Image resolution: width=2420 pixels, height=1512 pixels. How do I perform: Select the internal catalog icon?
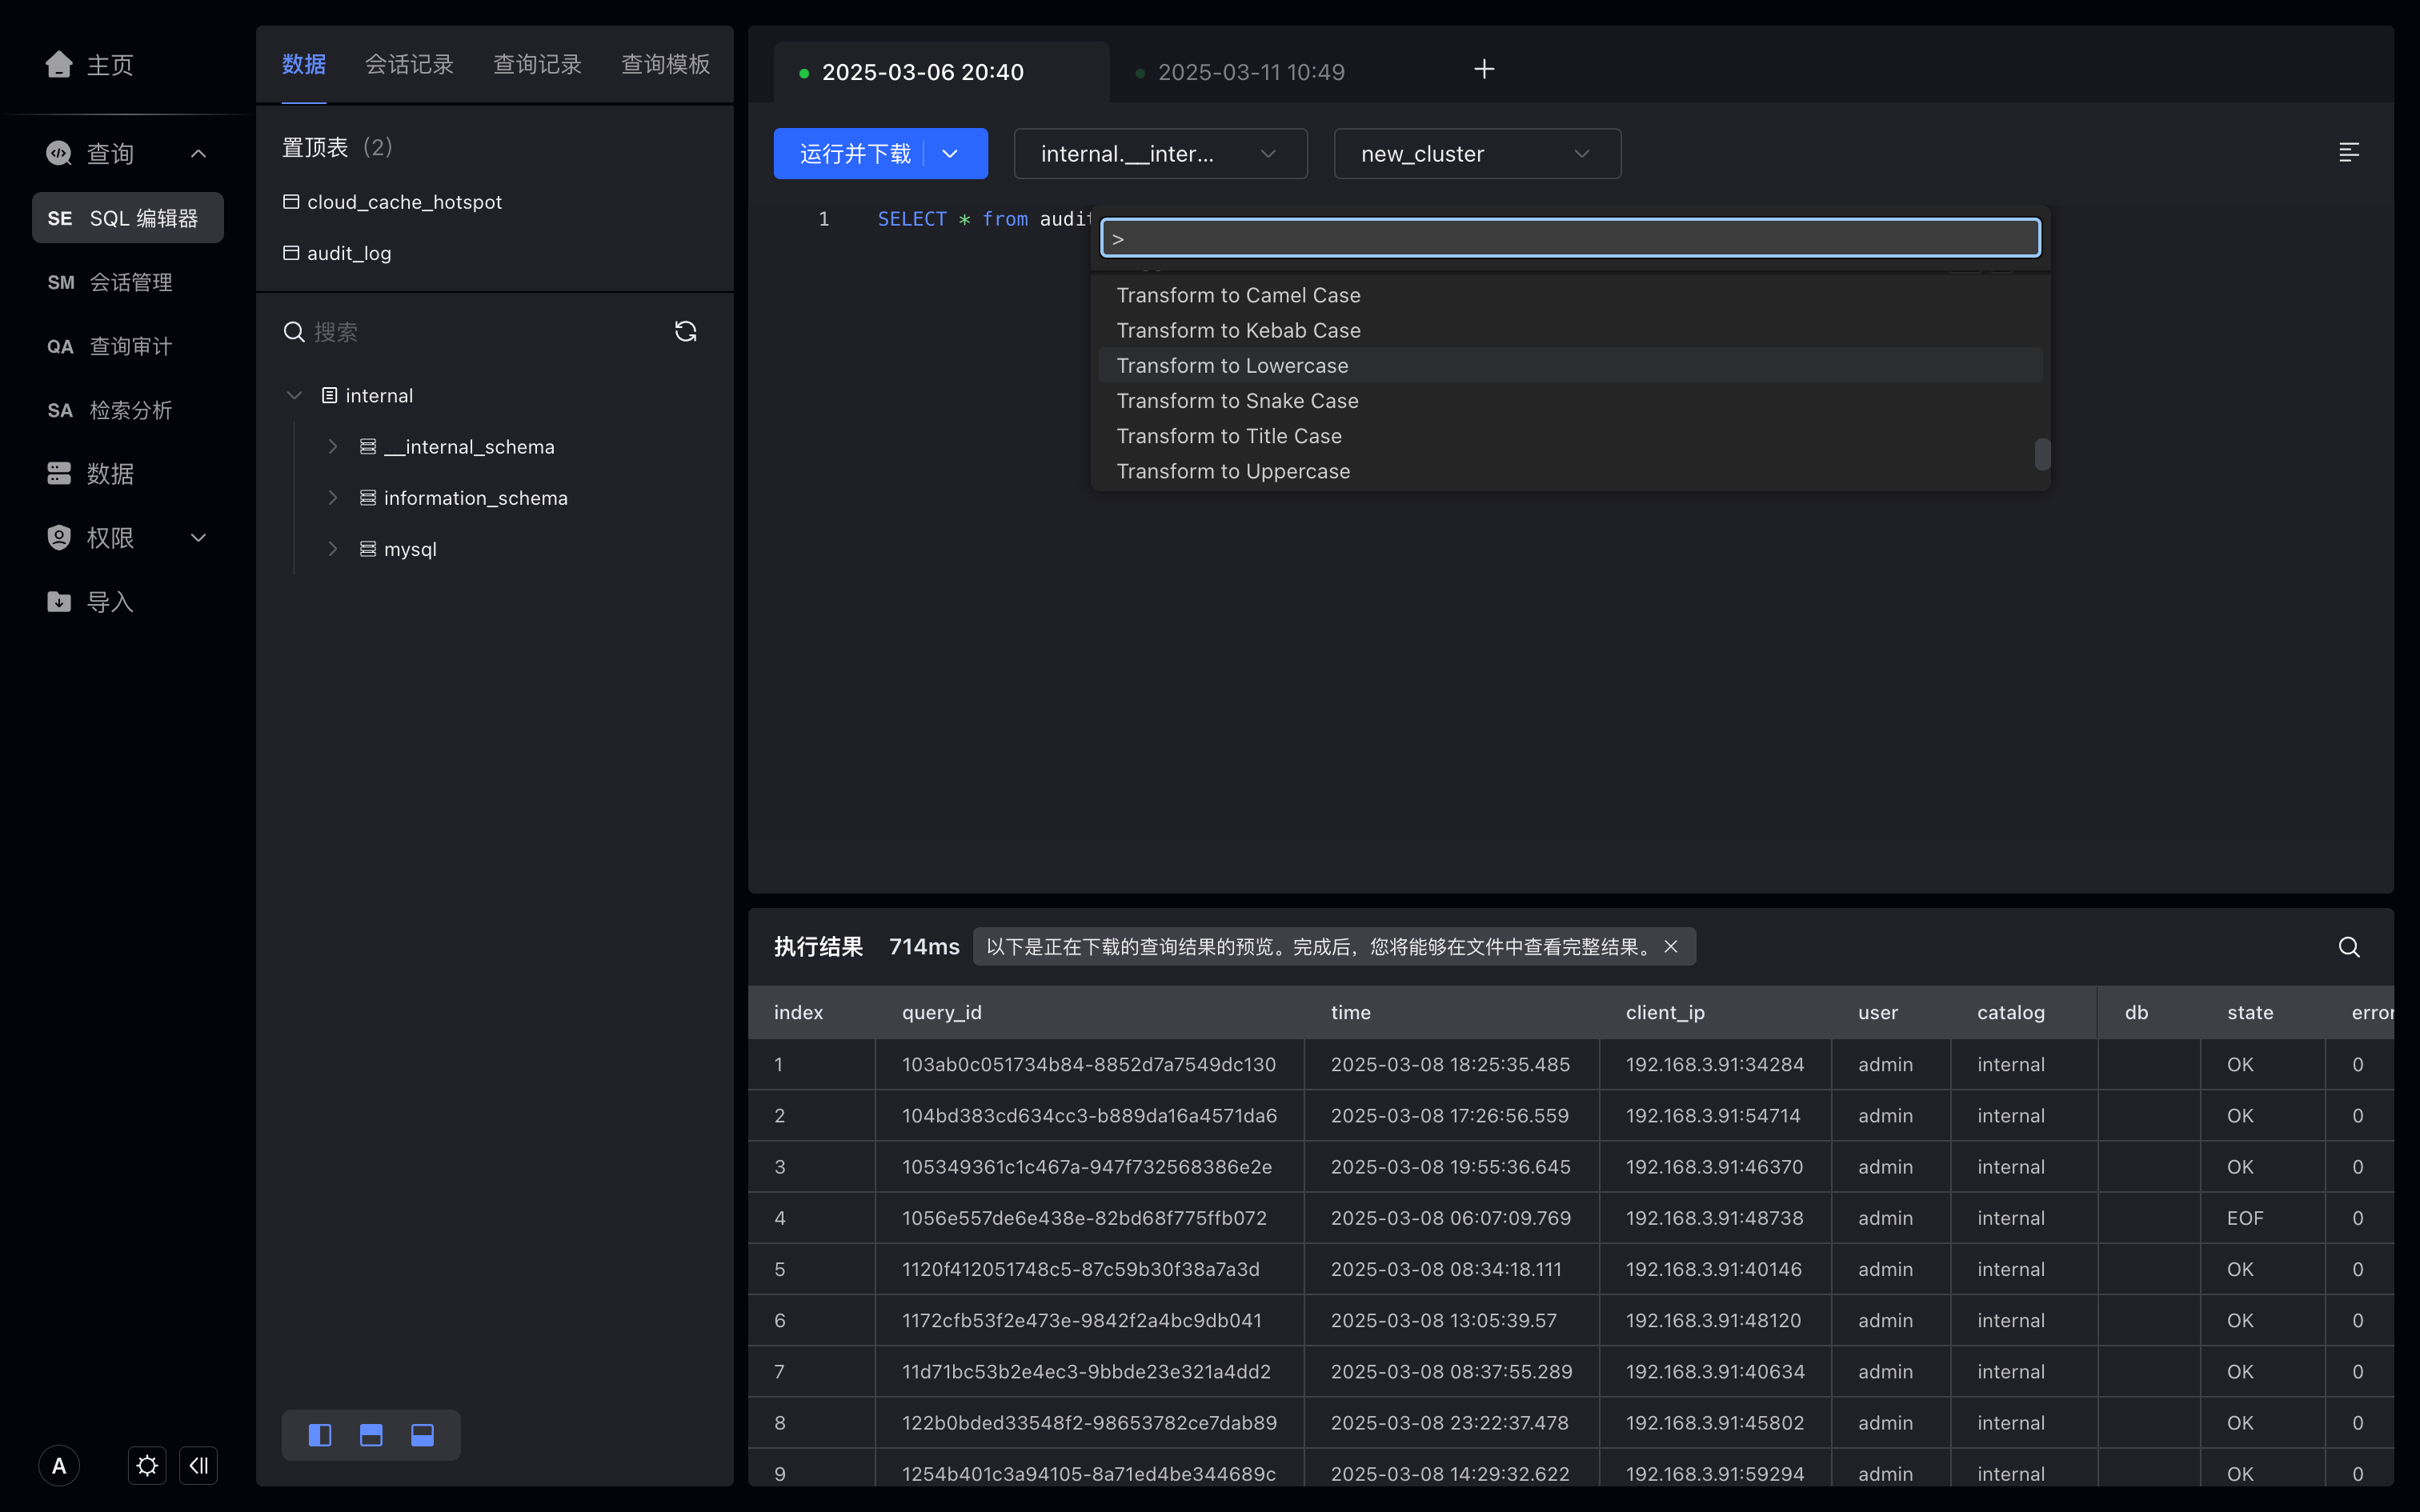tap(329, 396)
